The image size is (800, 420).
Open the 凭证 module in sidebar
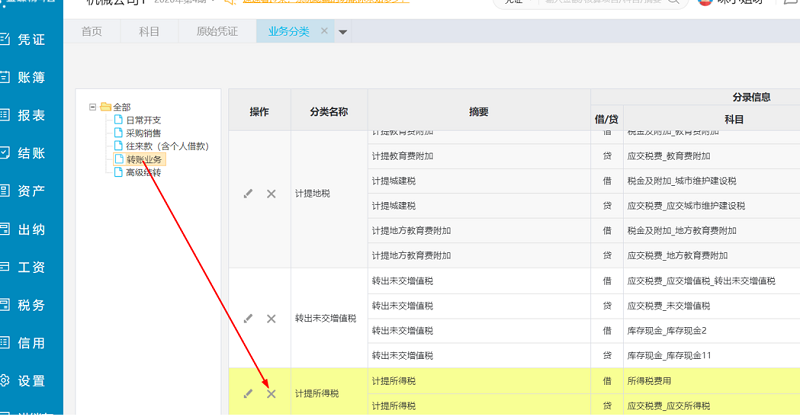click(30, 40)
